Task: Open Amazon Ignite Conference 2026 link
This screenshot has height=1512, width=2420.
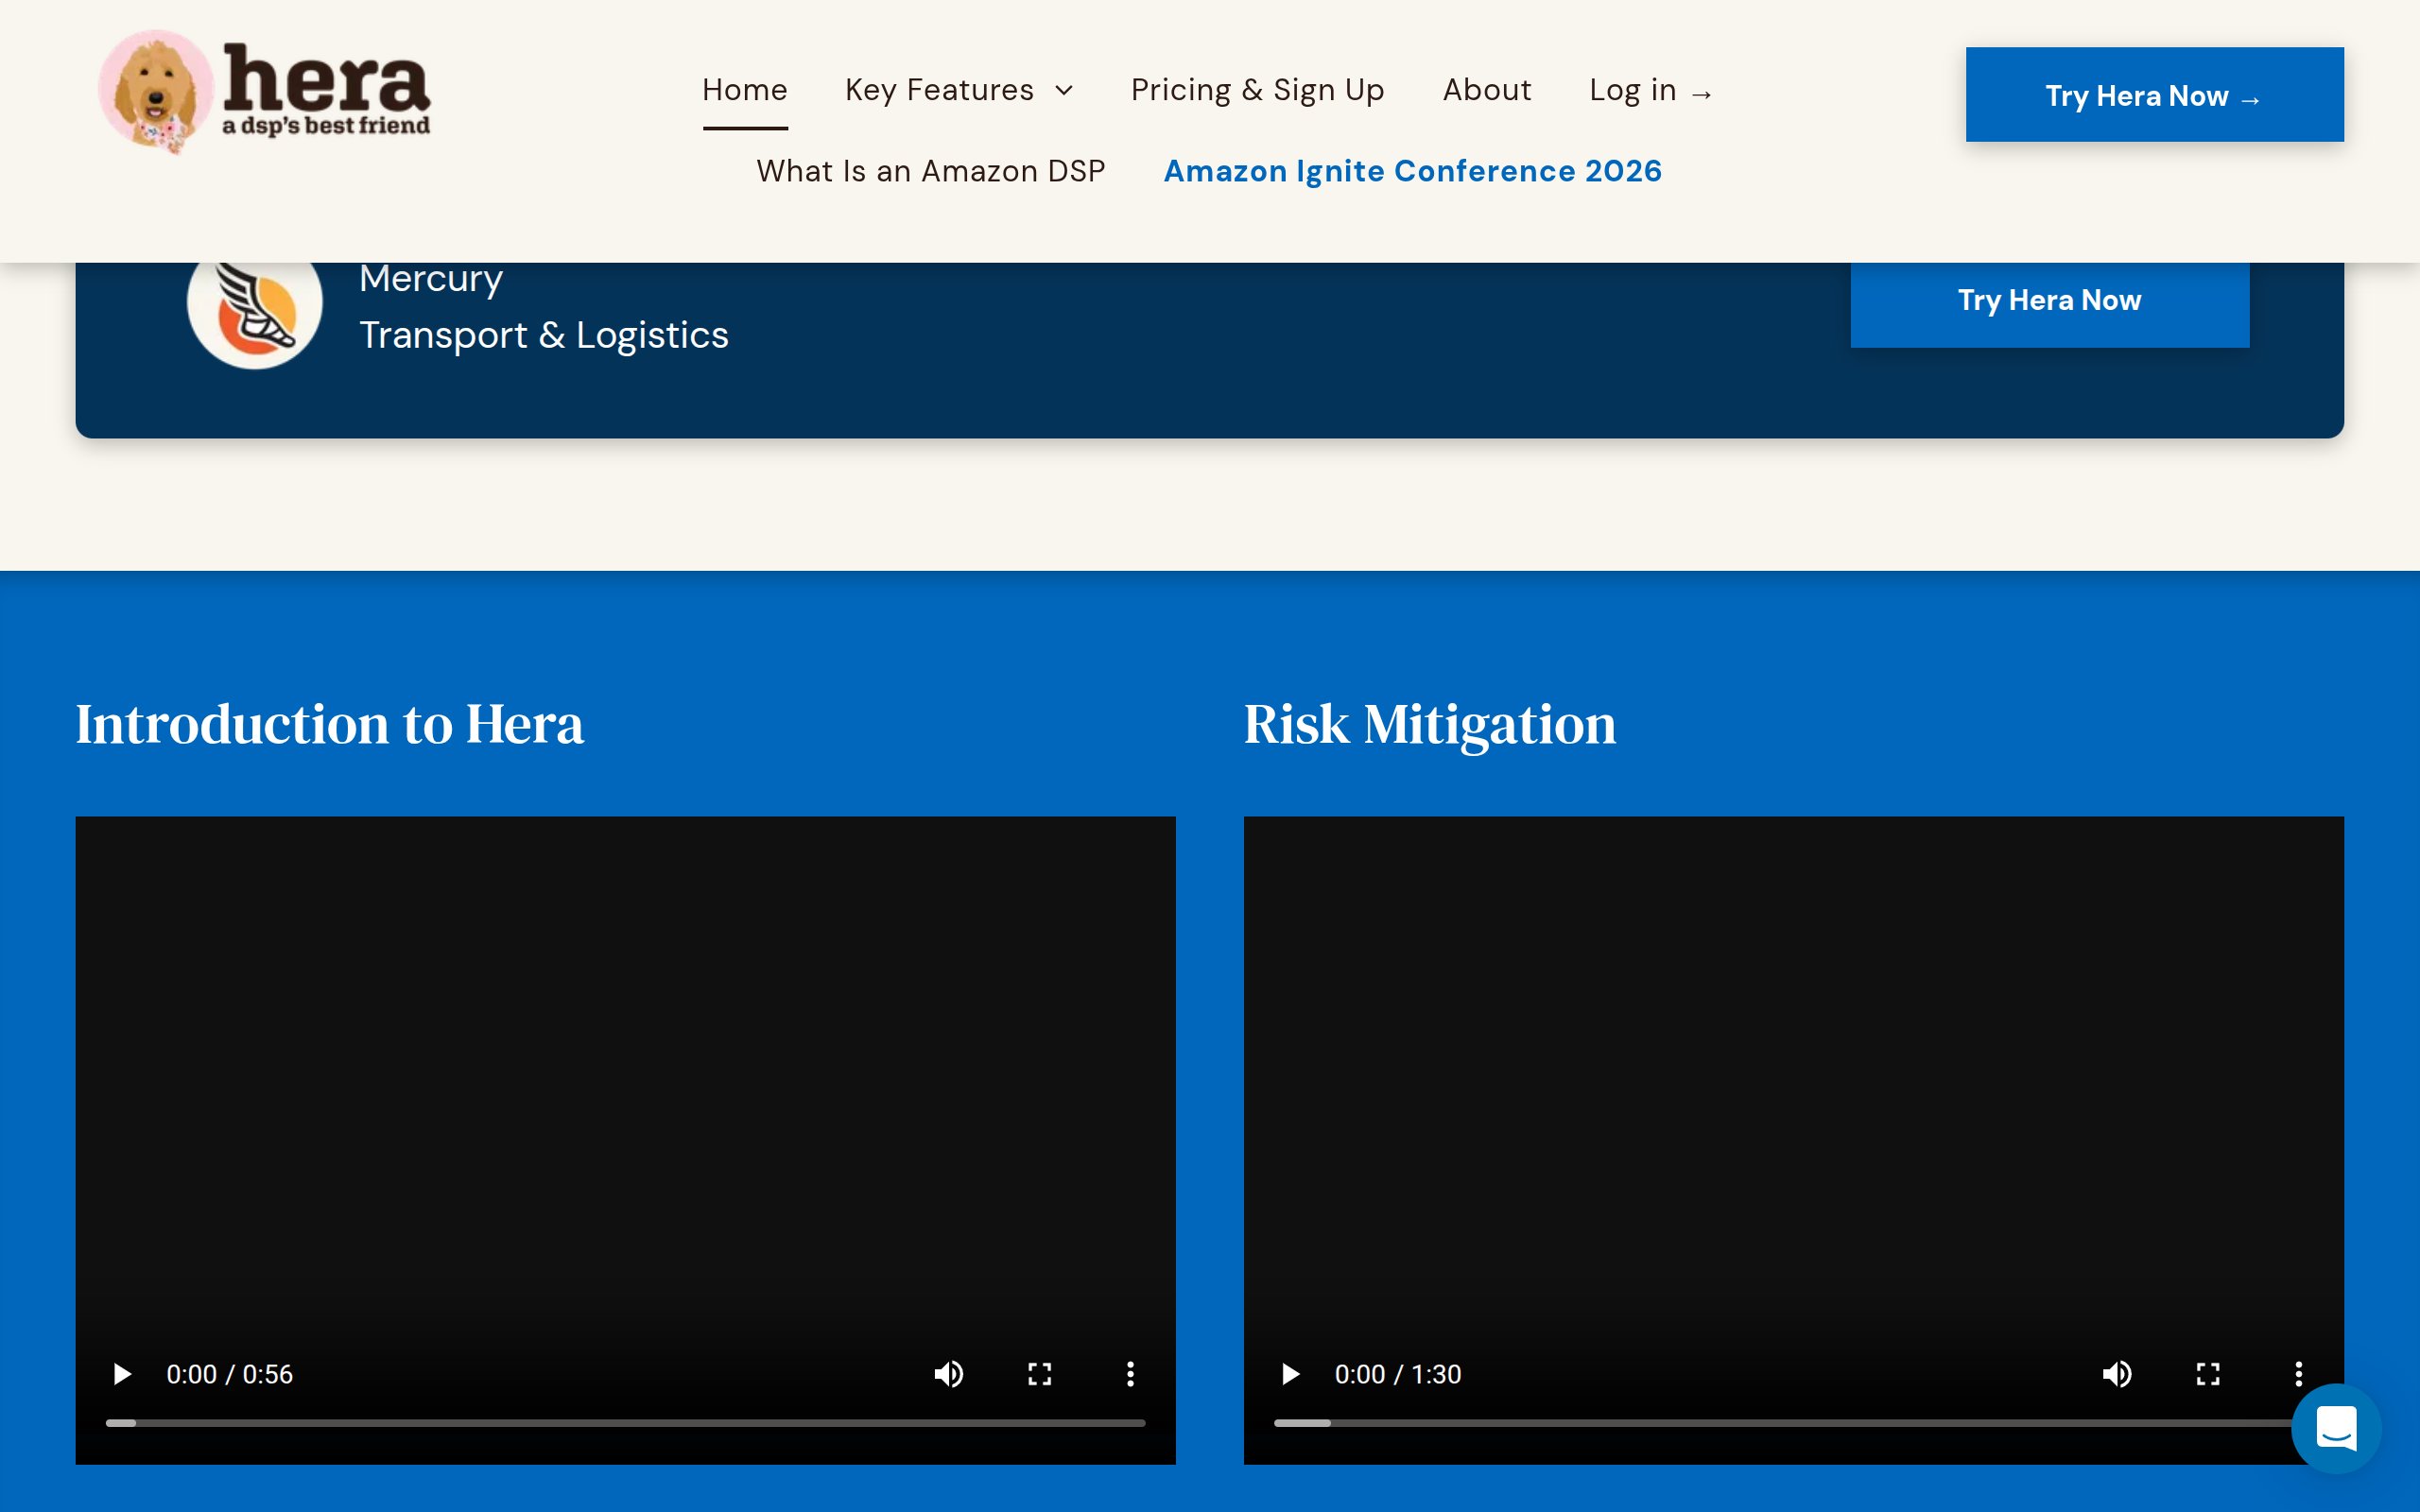Action: pyautogui.click(x=1413, y=171)
